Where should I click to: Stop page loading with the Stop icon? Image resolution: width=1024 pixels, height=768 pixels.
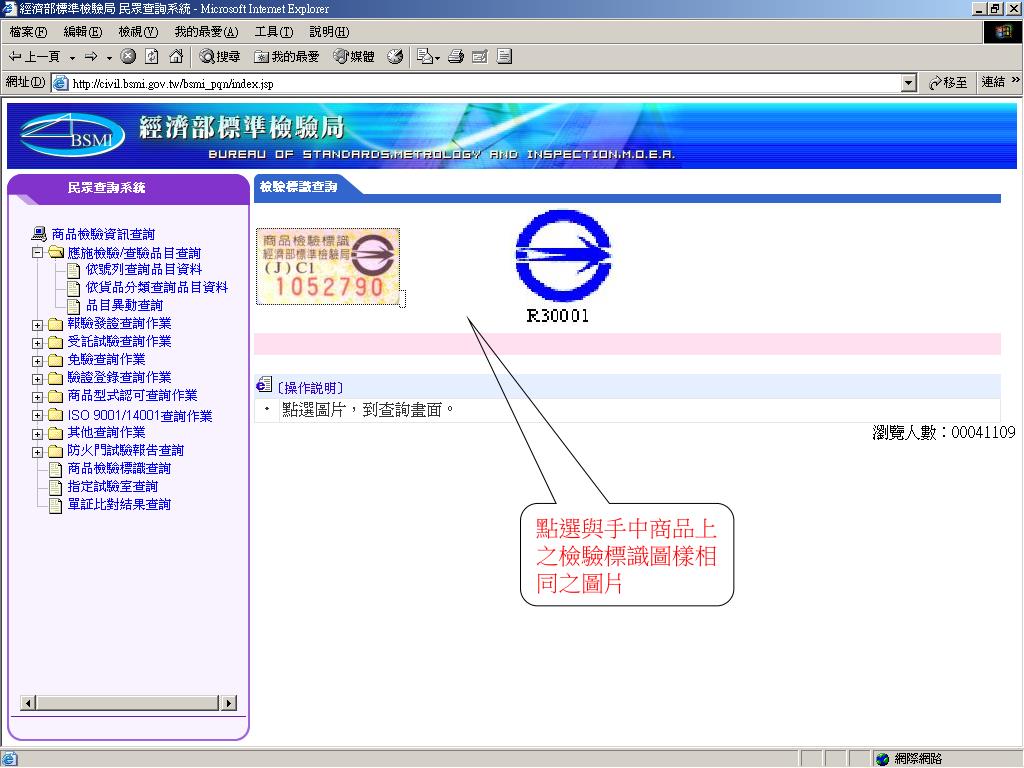tap(128, 57)
